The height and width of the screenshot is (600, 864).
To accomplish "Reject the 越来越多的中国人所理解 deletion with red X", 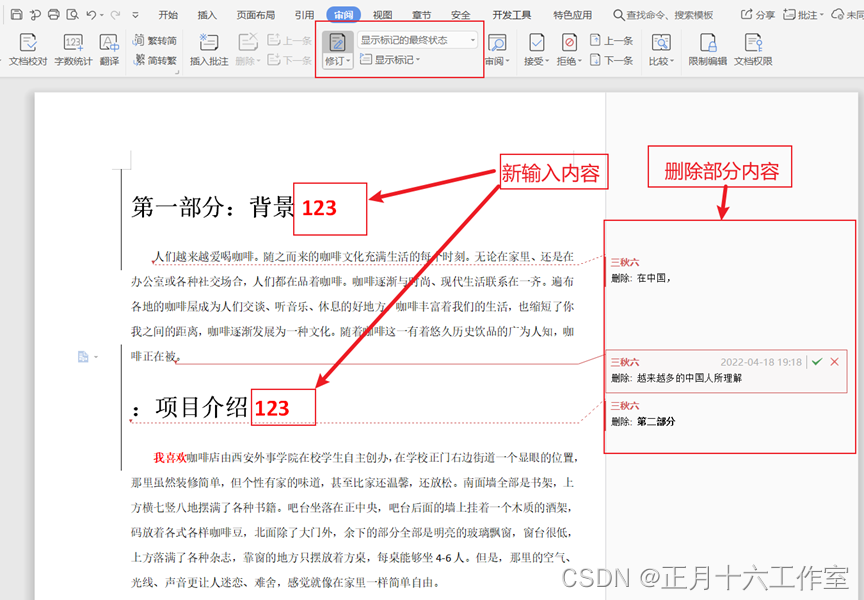I will click(834, 361).
